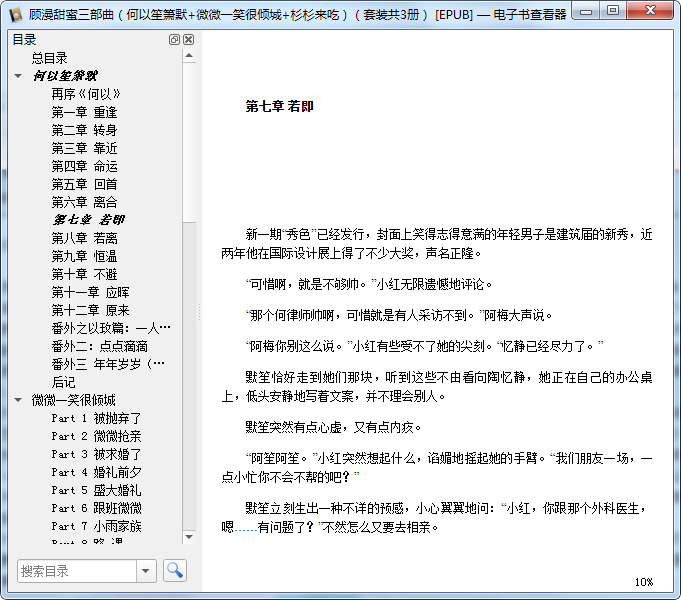681x600 pixels.
Task: Open 番外二：点点滴滴
Action: (x=99, y=346)
